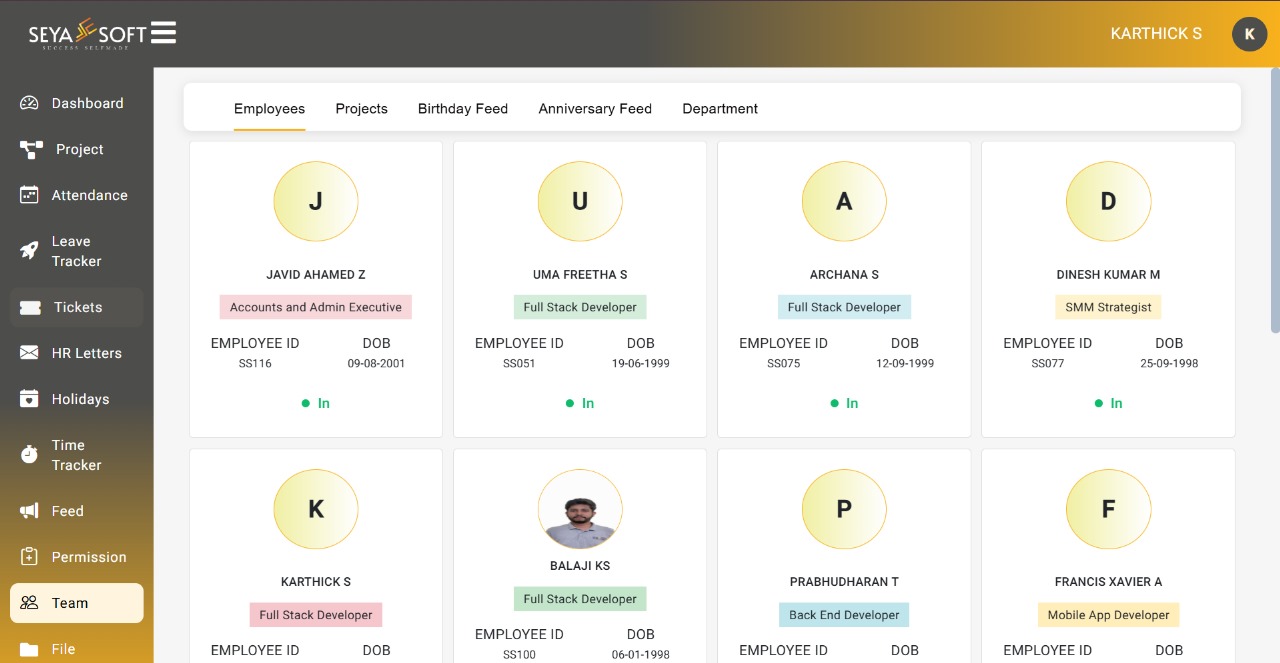Screen dimensions: 1280x663
Task: Open the Tickets section
Action: click(x=76, y=307)
